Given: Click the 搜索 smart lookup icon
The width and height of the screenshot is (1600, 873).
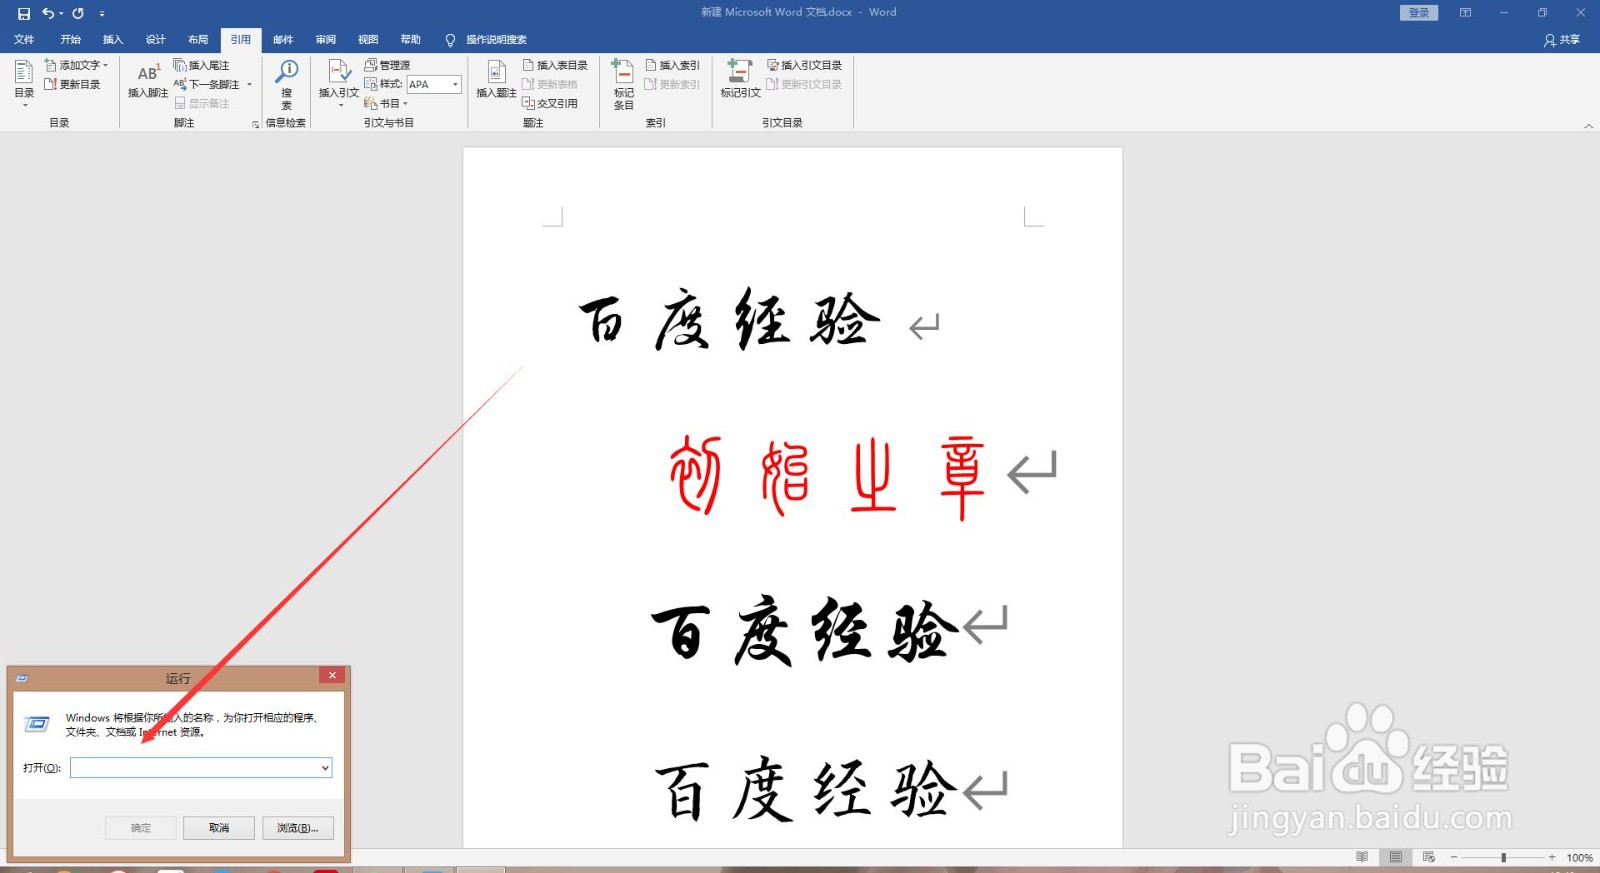Looking at the screenshot, I should (x=287, y=84).
